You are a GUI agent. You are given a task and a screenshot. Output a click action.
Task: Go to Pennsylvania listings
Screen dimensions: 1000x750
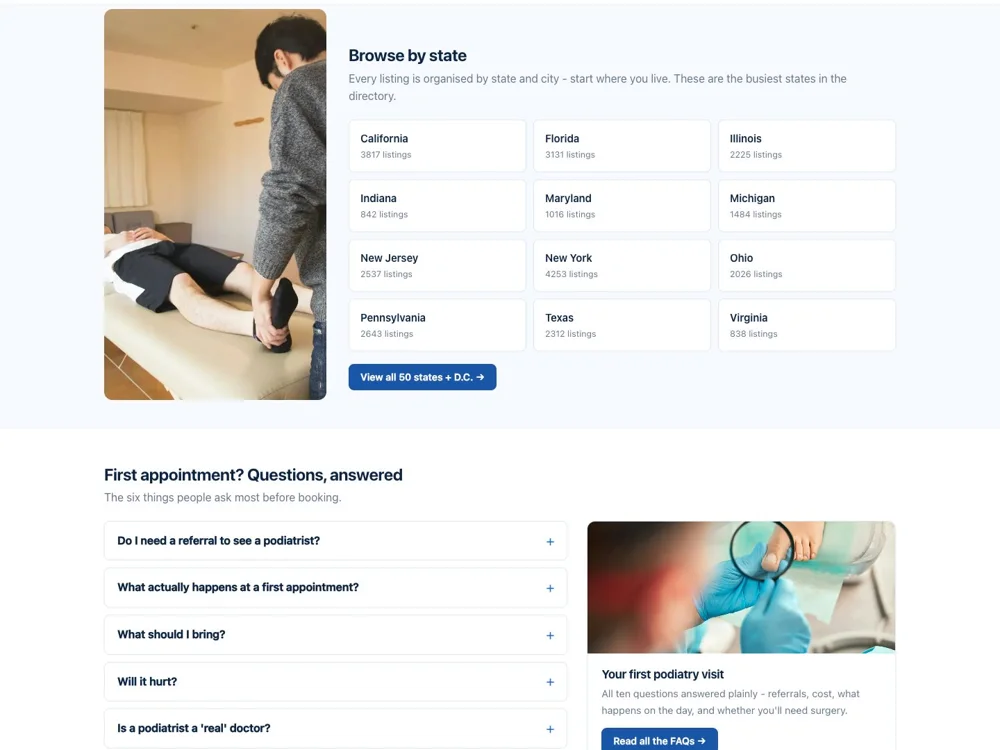click(437, 325)
